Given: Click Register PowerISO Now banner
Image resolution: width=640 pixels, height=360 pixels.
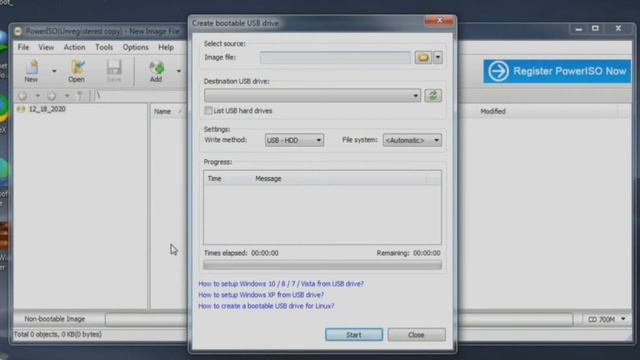Looking at the screenshot, I should (x=557, y=71).
